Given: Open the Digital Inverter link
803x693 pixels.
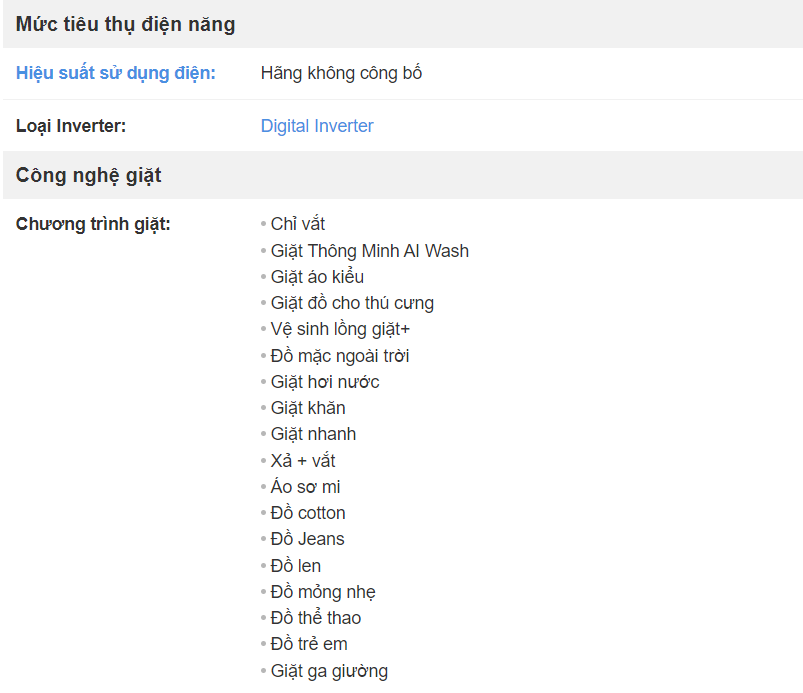Looking at the screenshot, I should click(317, 126).
